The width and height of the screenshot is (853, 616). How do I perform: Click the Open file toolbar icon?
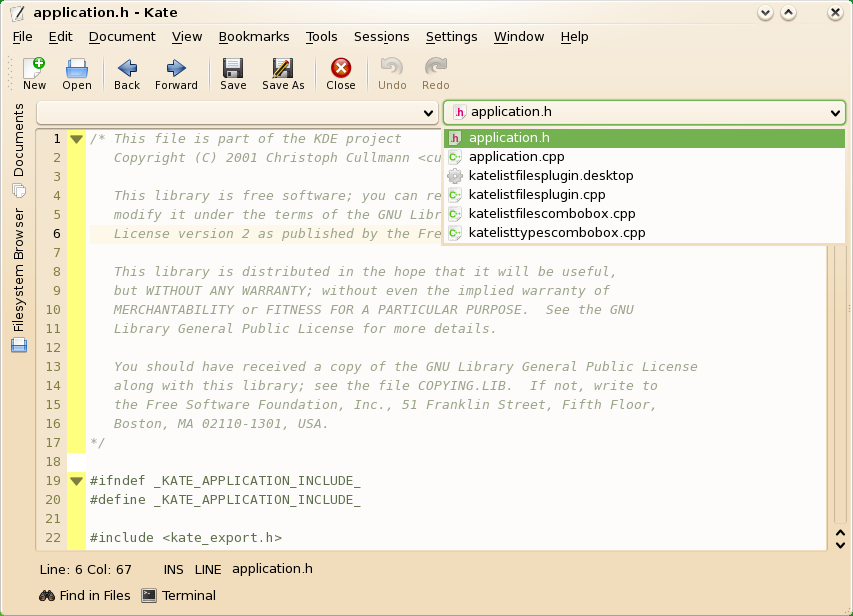click(77, 73)
